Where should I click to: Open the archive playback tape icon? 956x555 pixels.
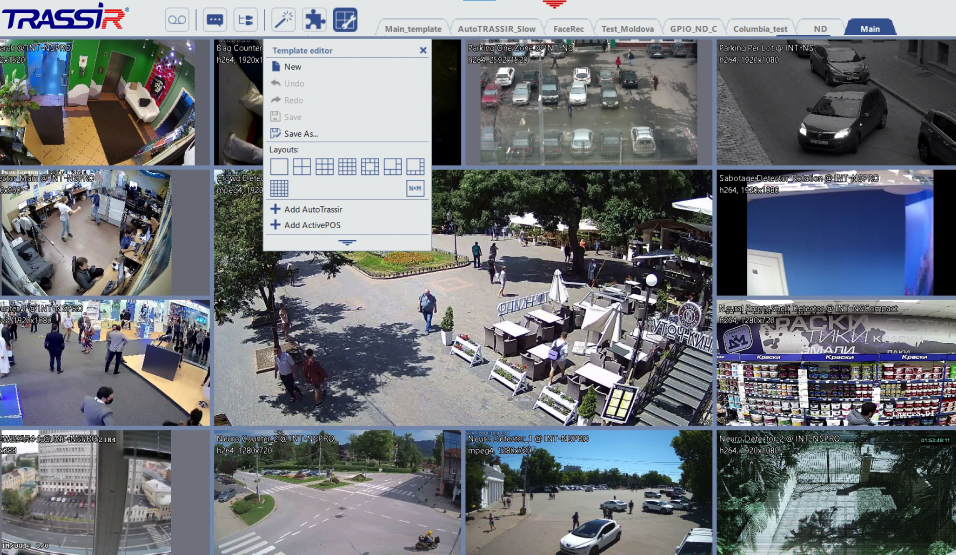[x=177, y=19]
